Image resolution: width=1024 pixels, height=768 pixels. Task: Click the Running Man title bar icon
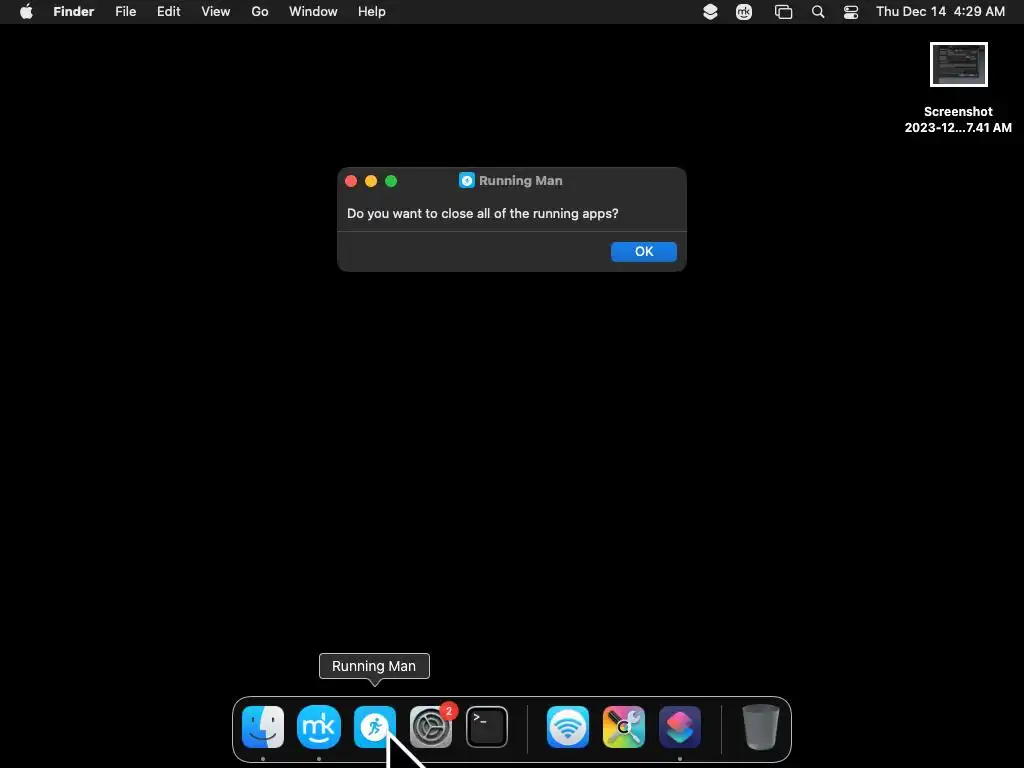point(466,180)
